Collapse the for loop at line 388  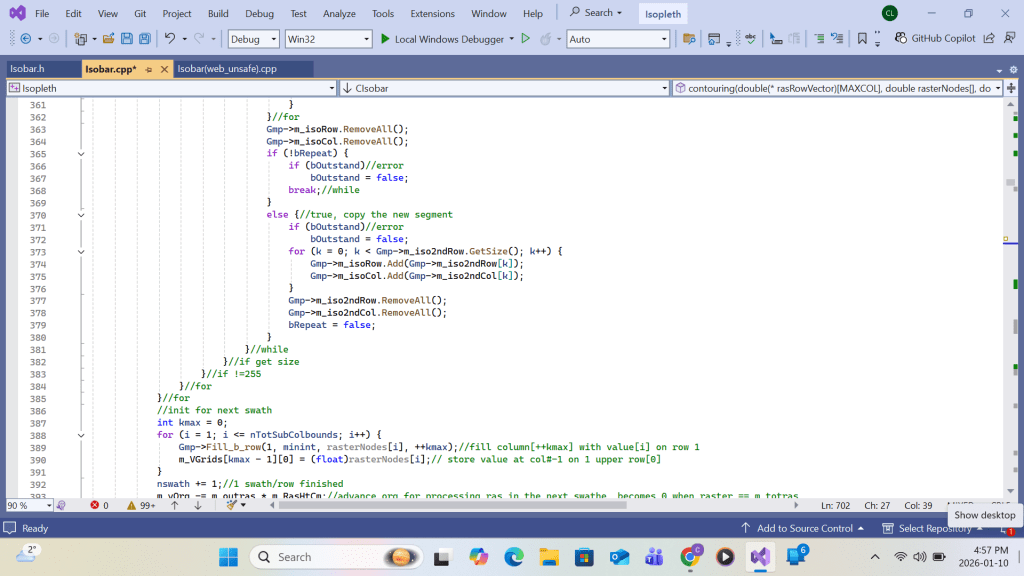click(x=81, y=435)
